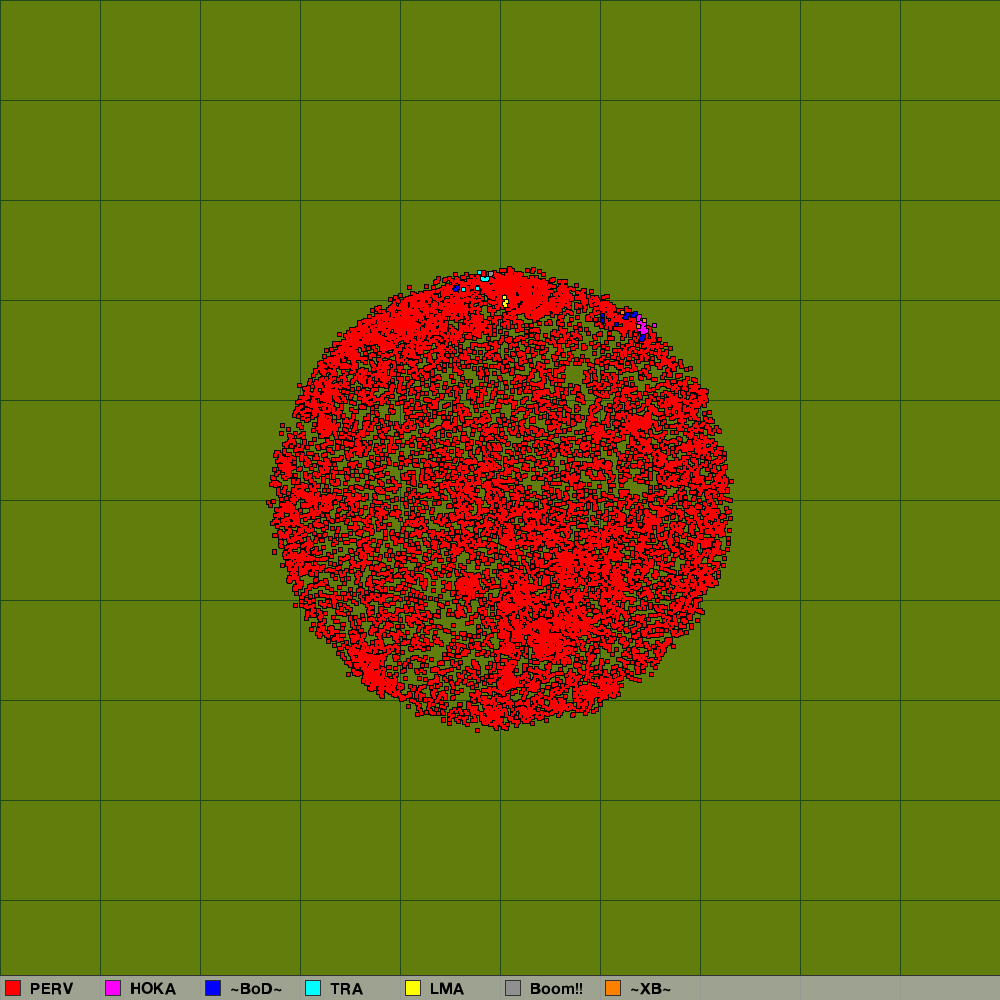This screenshot has width=1000, height=1000.
Task: Click the red PERV legend swatch
Action: coord(13,988)
